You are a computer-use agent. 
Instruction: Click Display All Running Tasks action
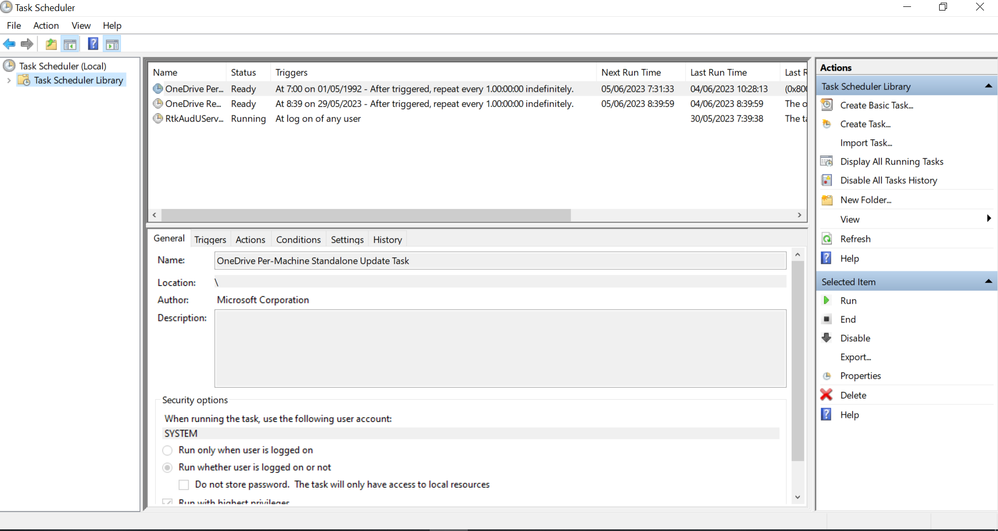click(x=892, y=162)
